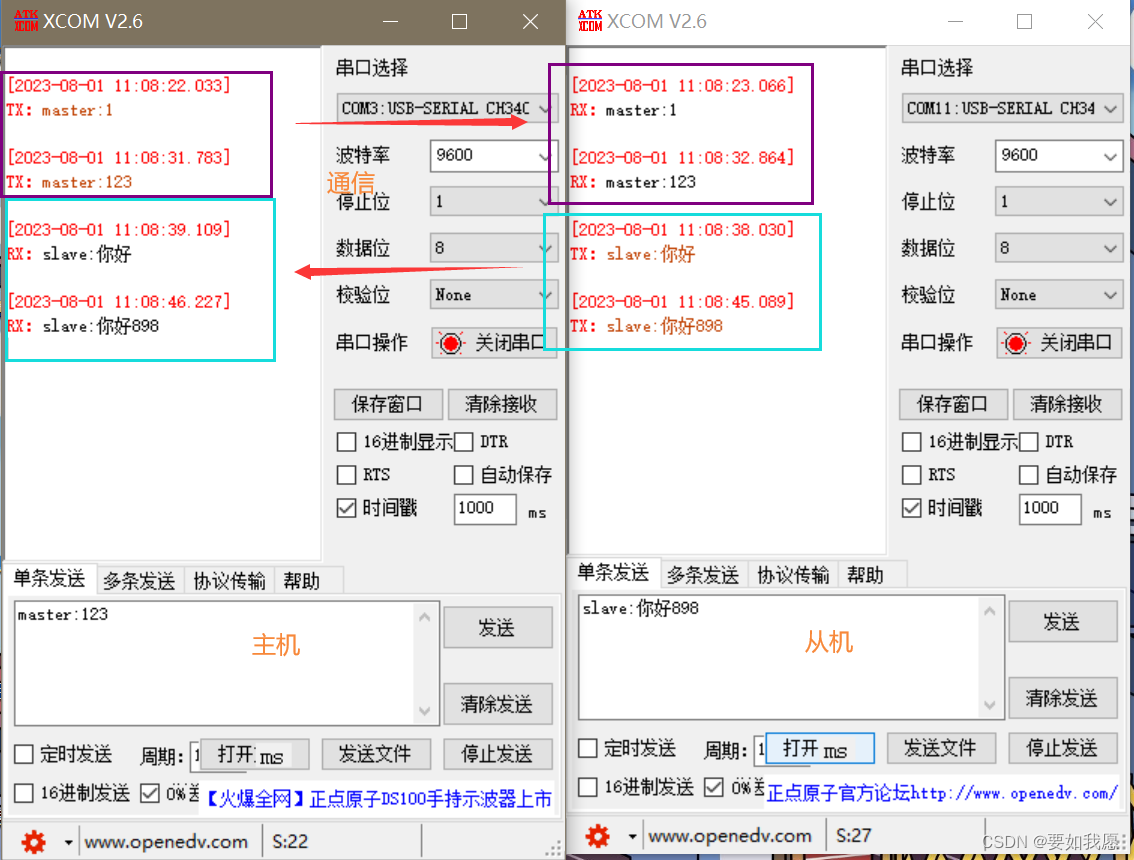Switch to 协议传输 tab in master window
Screen dimensions: 1134x860
(x=229, y=581)
